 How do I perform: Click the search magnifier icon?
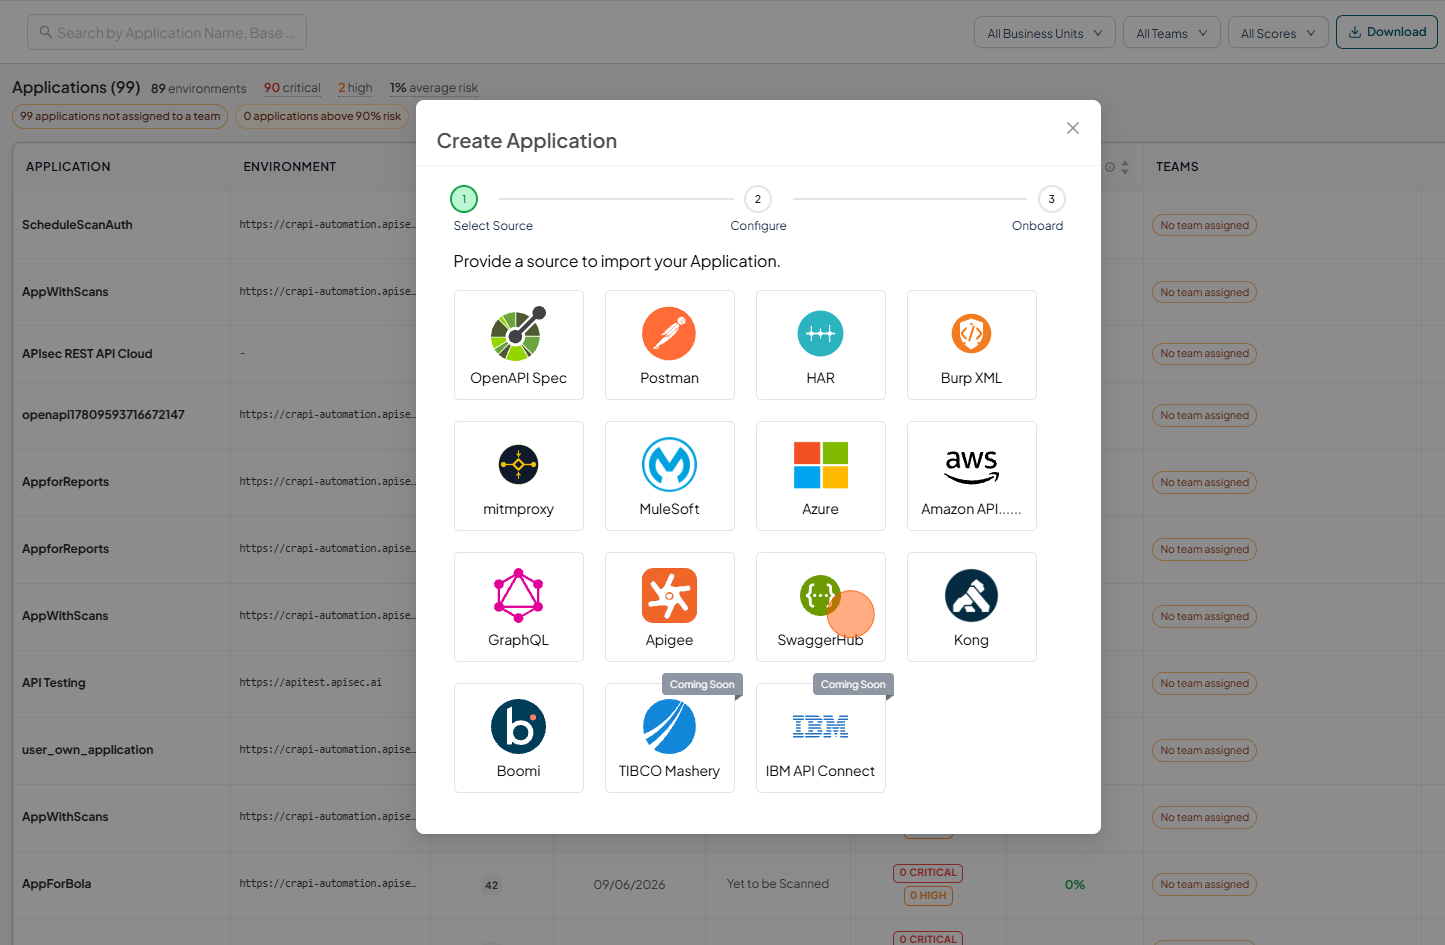46,32
